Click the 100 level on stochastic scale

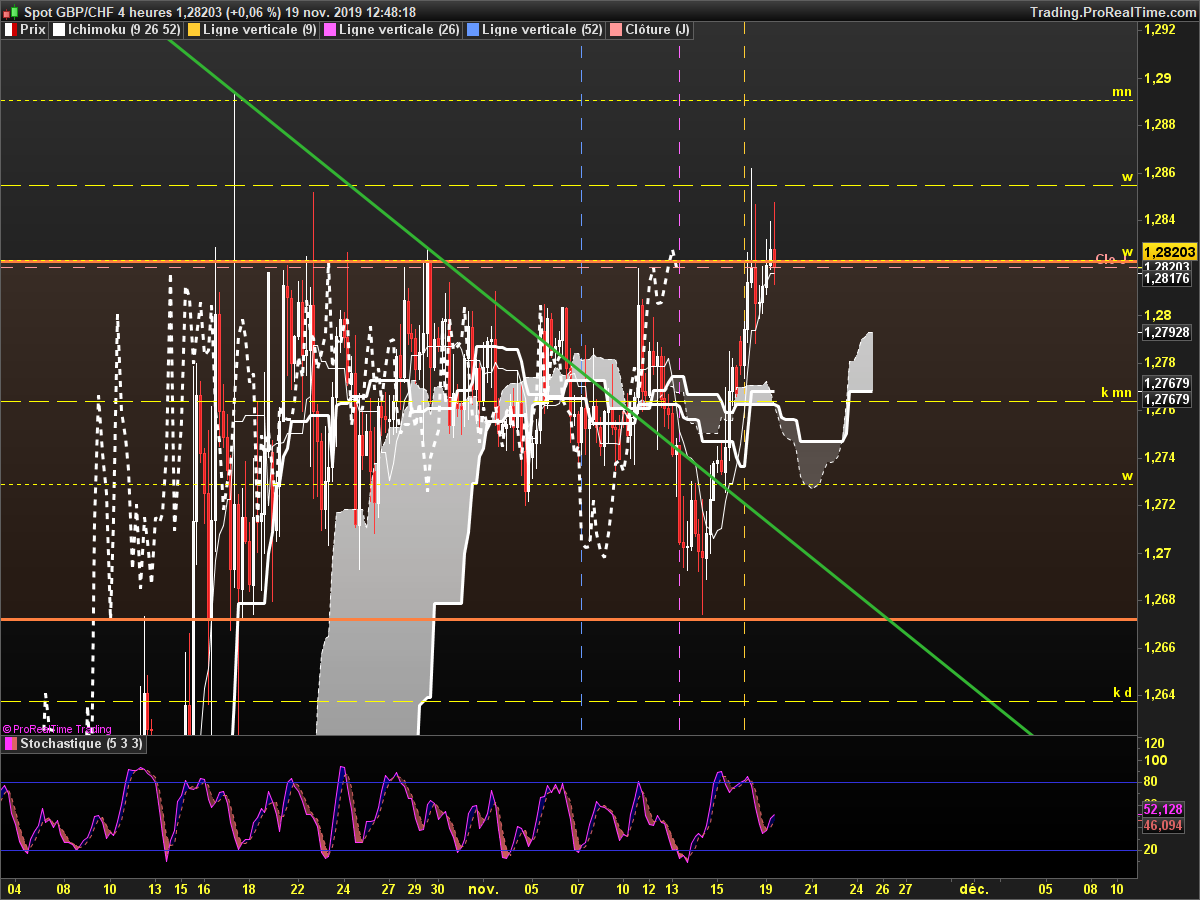coord(1154,762)
